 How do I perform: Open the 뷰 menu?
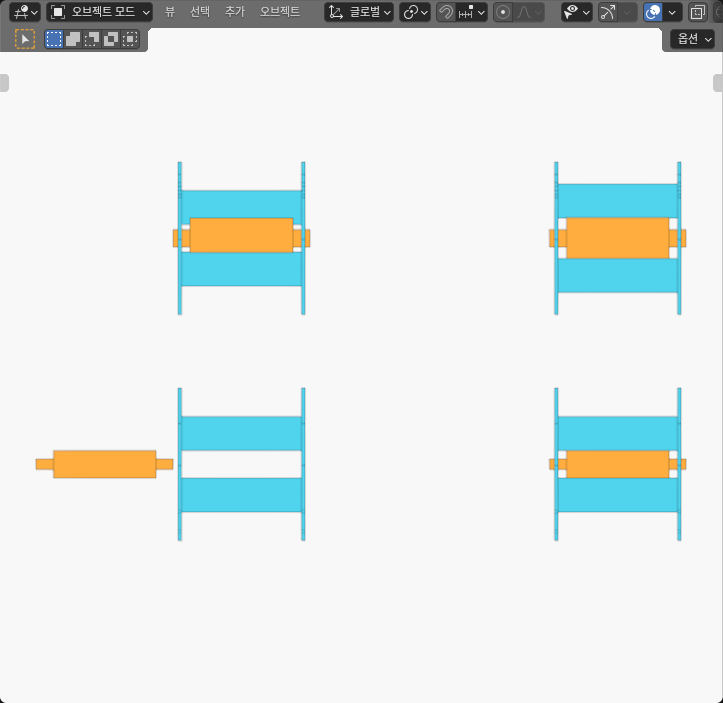click(x=170, y=12)
